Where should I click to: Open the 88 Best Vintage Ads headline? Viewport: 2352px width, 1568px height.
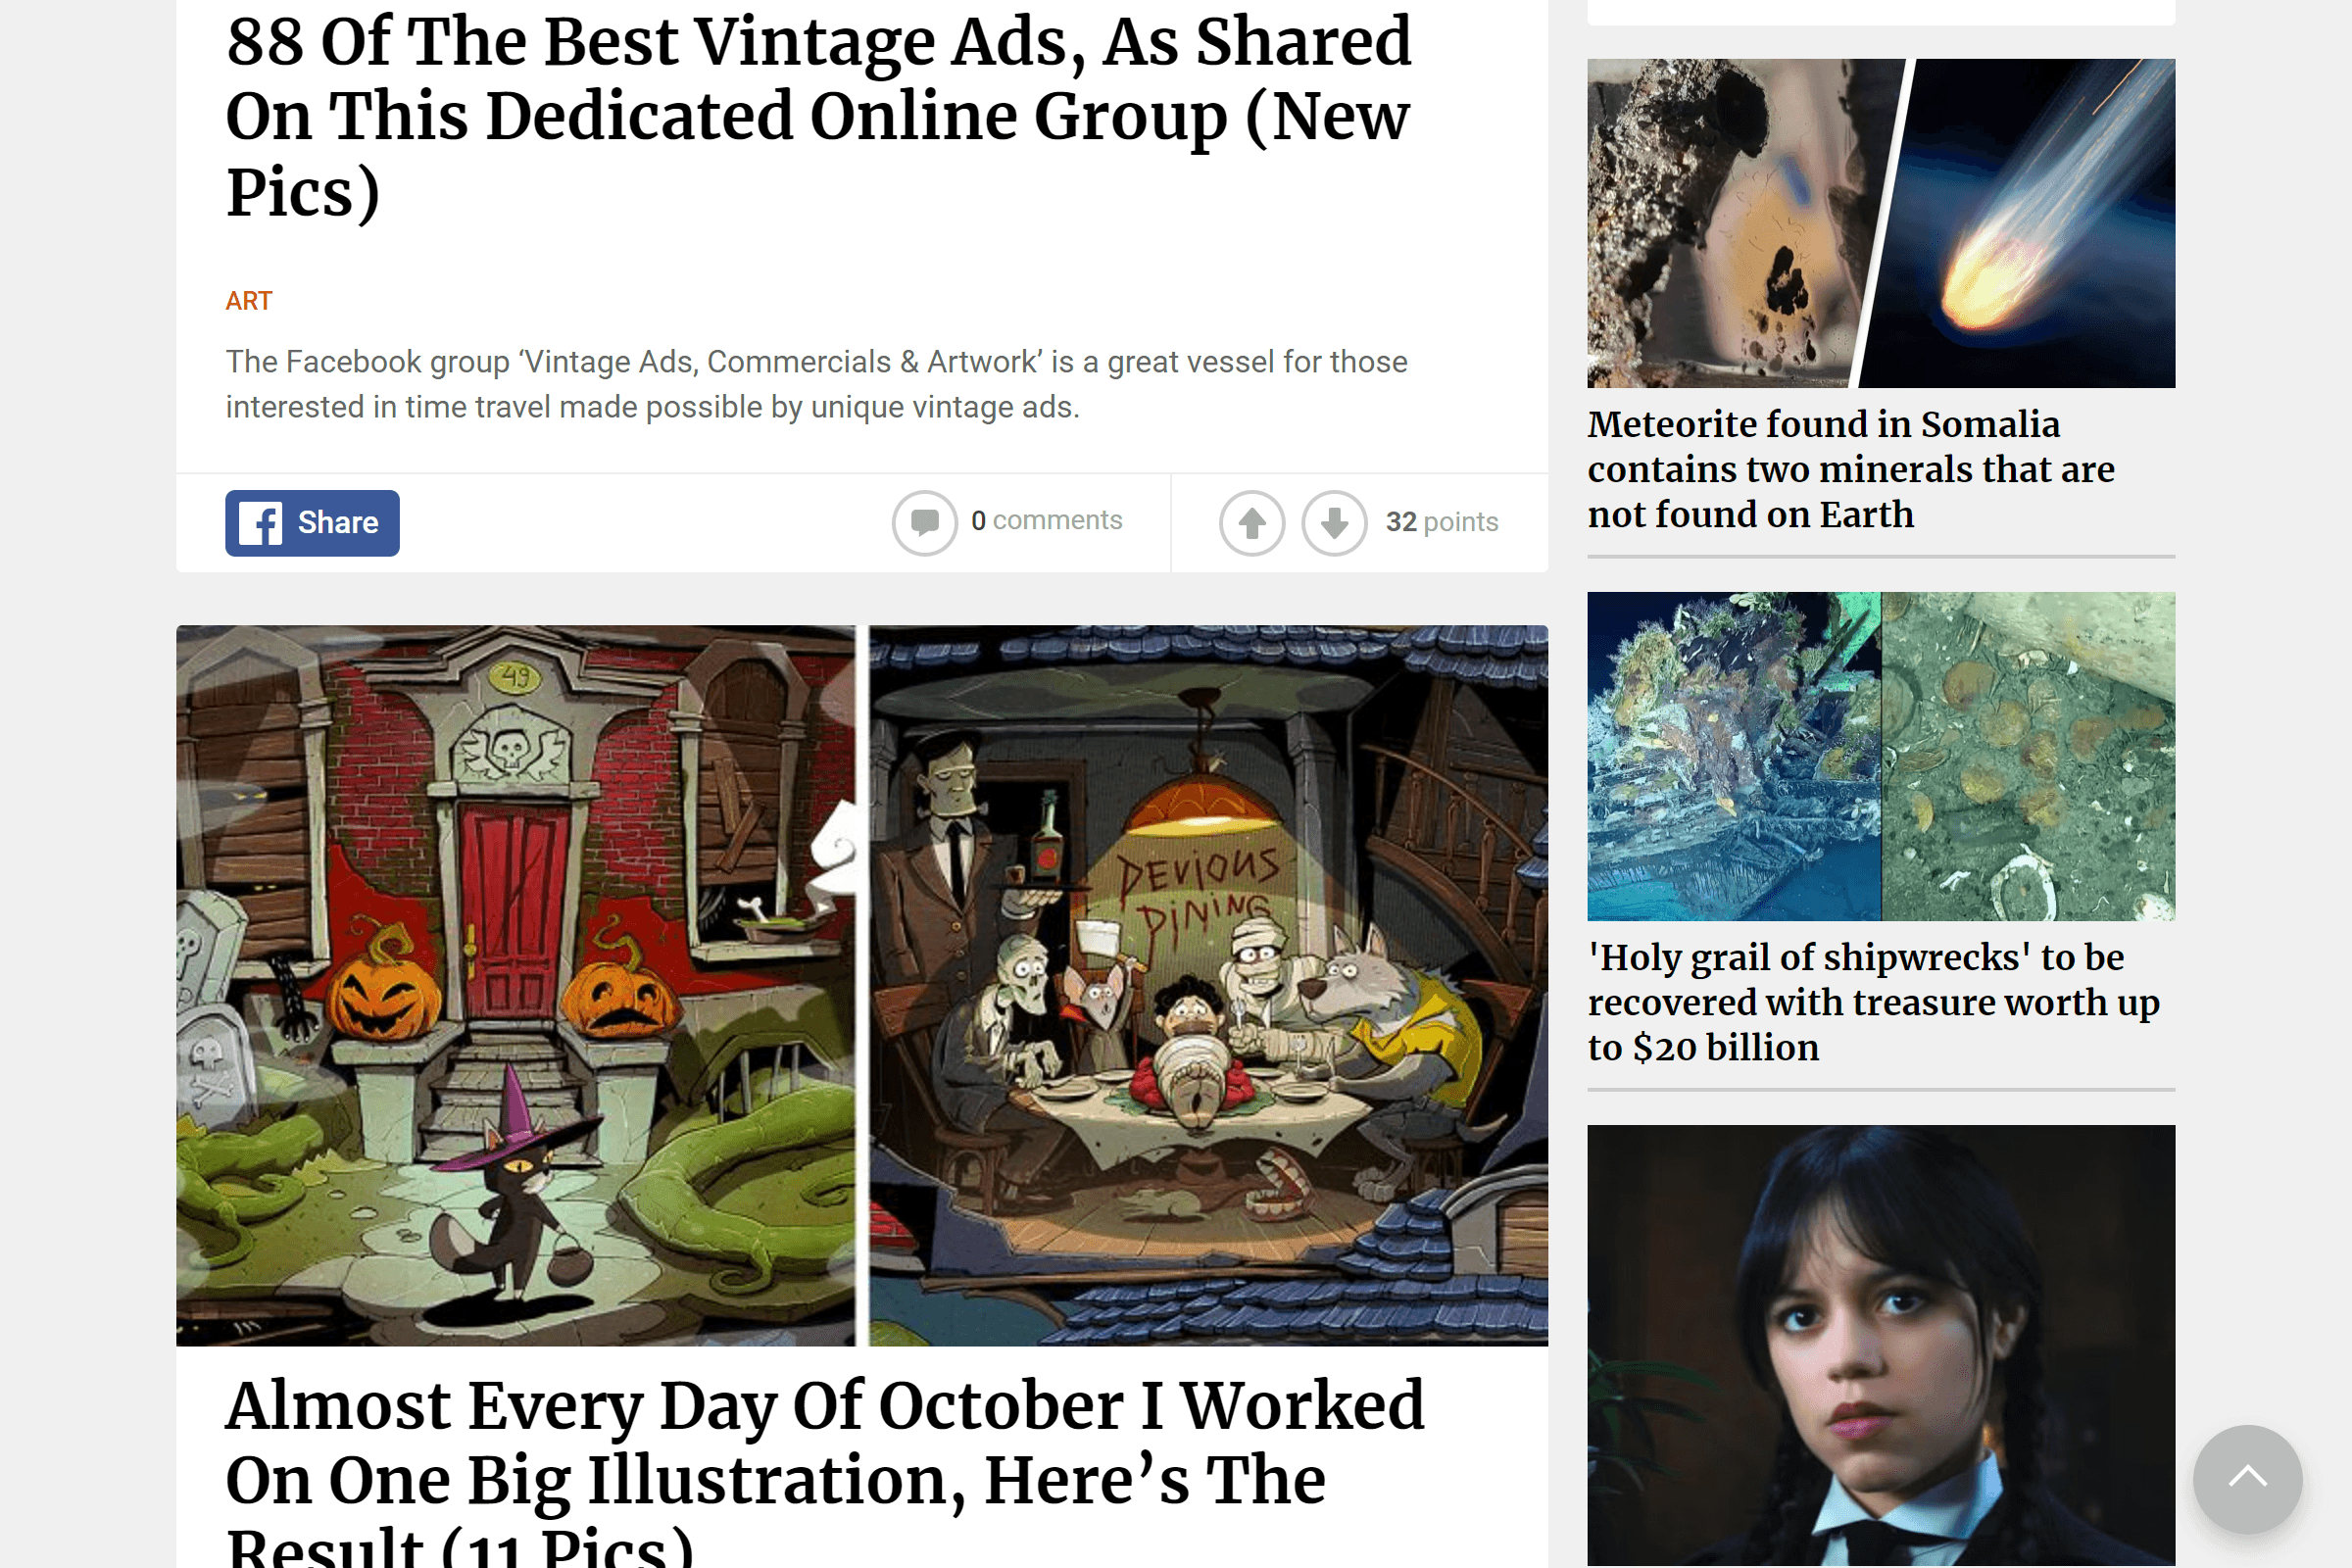pos(818,116)
